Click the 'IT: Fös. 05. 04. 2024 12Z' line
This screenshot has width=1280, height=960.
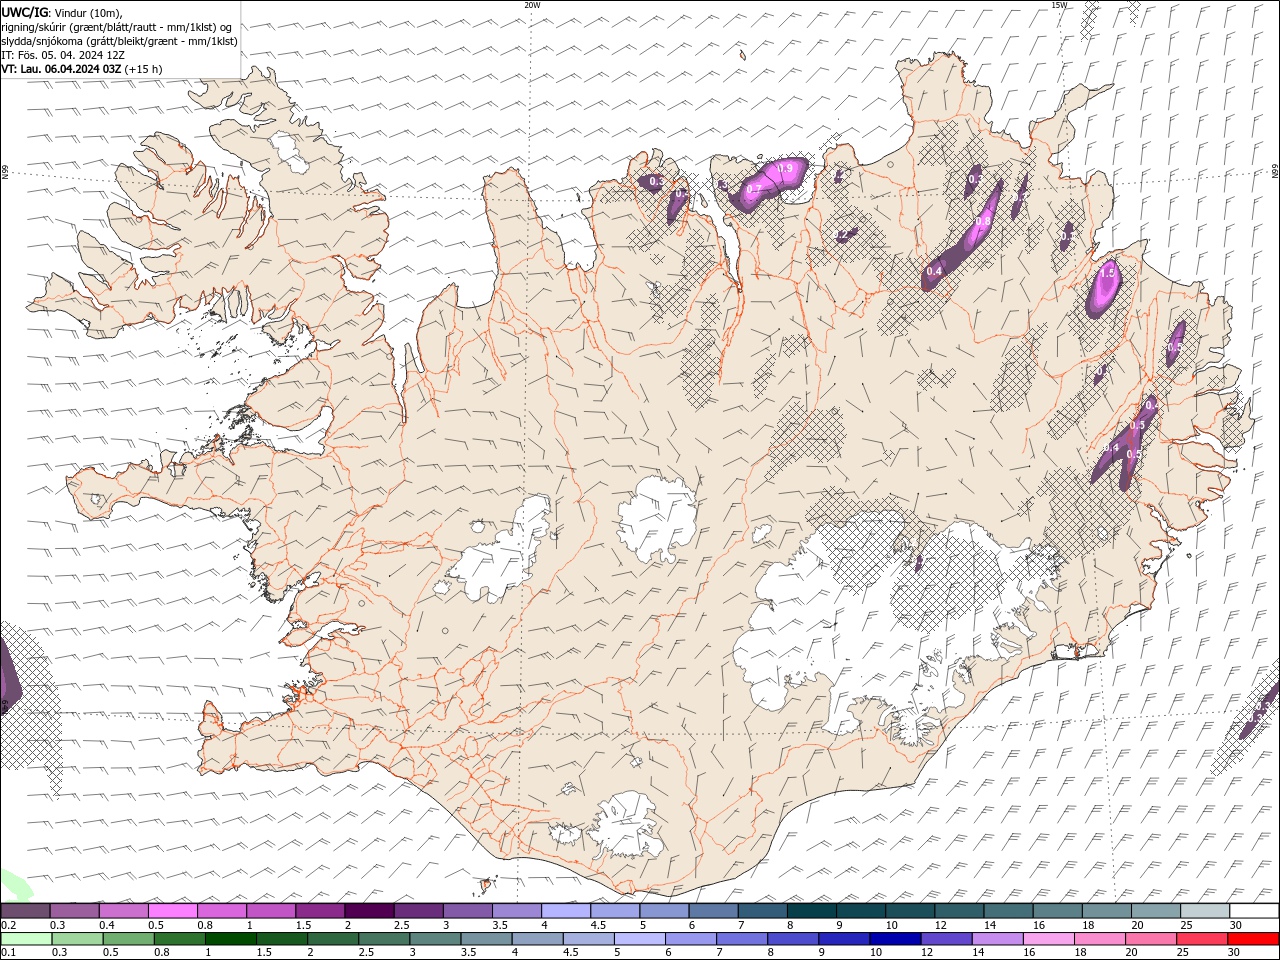(x=63, y=55)
